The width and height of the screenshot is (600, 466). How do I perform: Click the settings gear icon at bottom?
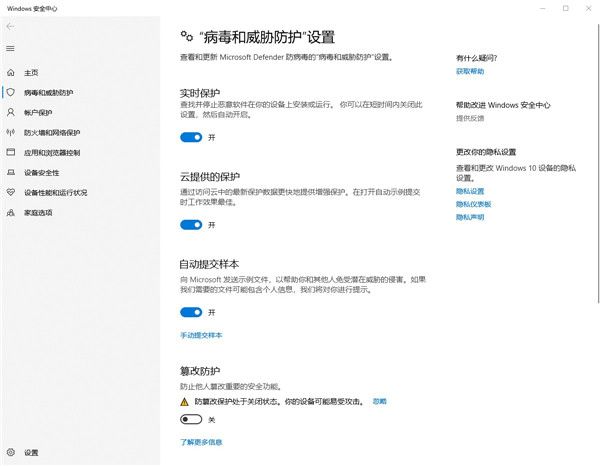(x=11, y=452)
